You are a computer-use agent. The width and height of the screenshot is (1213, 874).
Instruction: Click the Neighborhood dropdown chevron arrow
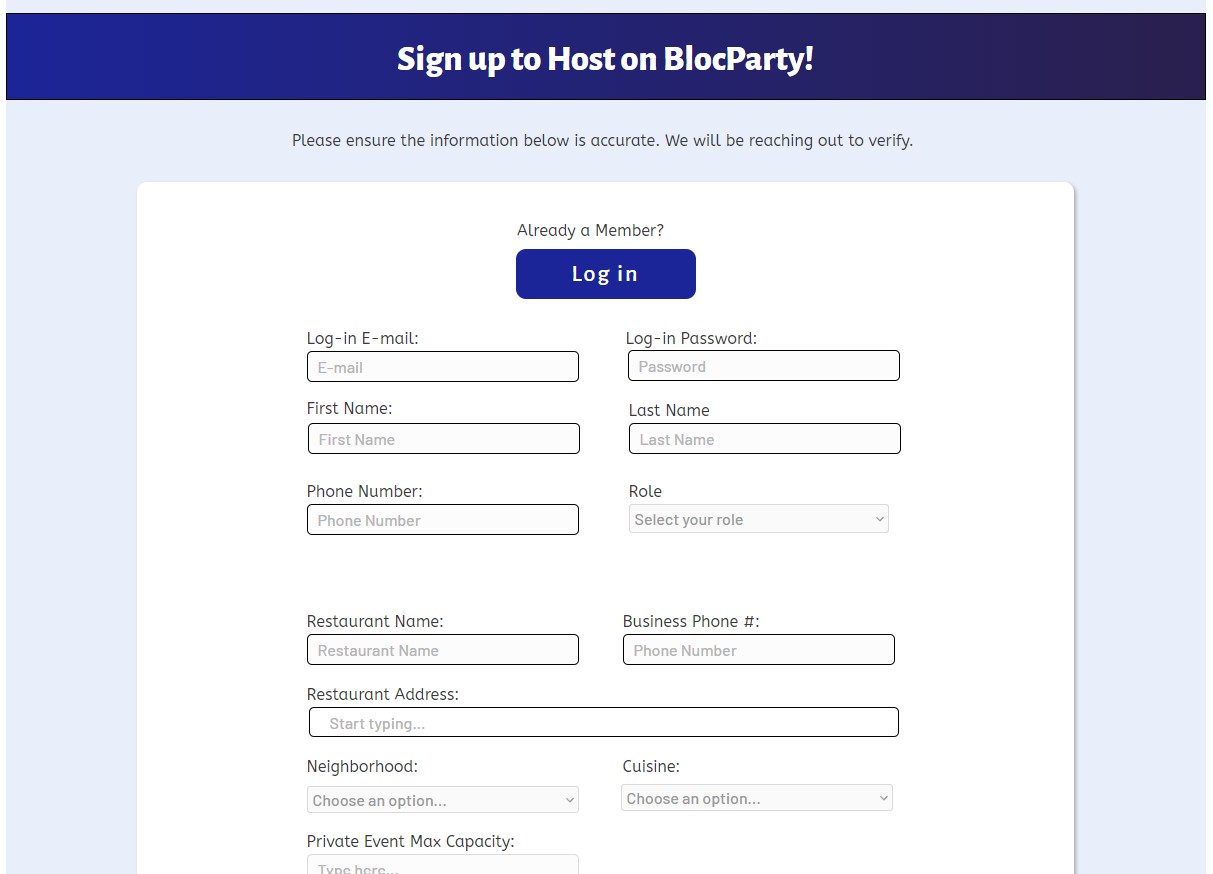click(570, 800)
